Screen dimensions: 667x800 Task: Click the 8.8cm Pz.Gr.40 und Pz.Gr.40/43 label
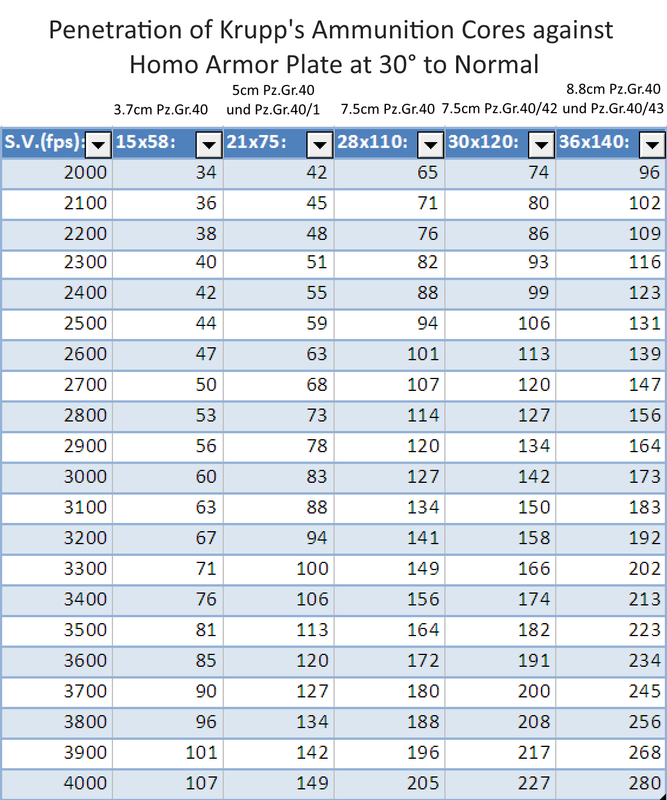tap(613, 98)
